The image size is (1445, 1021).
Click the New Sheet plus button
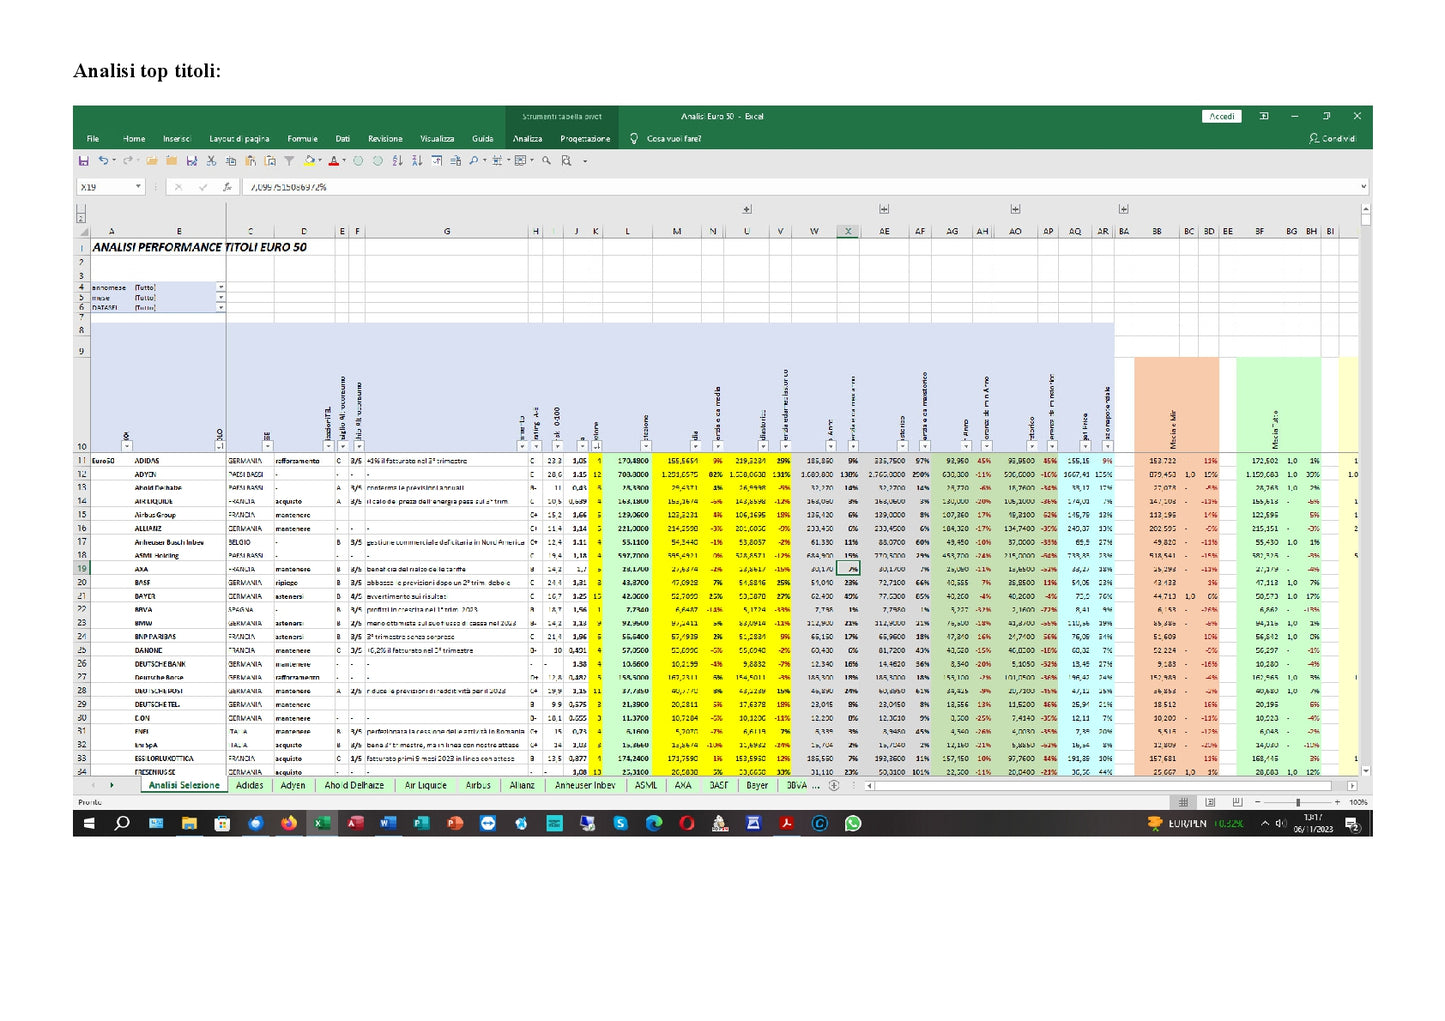tap(834, 786)
